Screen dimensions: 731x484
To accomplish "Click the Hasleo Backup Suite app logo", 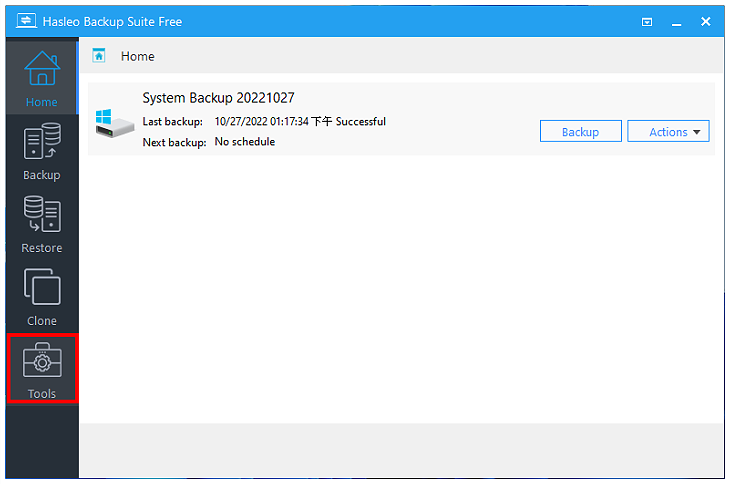I will pos(26,21).
